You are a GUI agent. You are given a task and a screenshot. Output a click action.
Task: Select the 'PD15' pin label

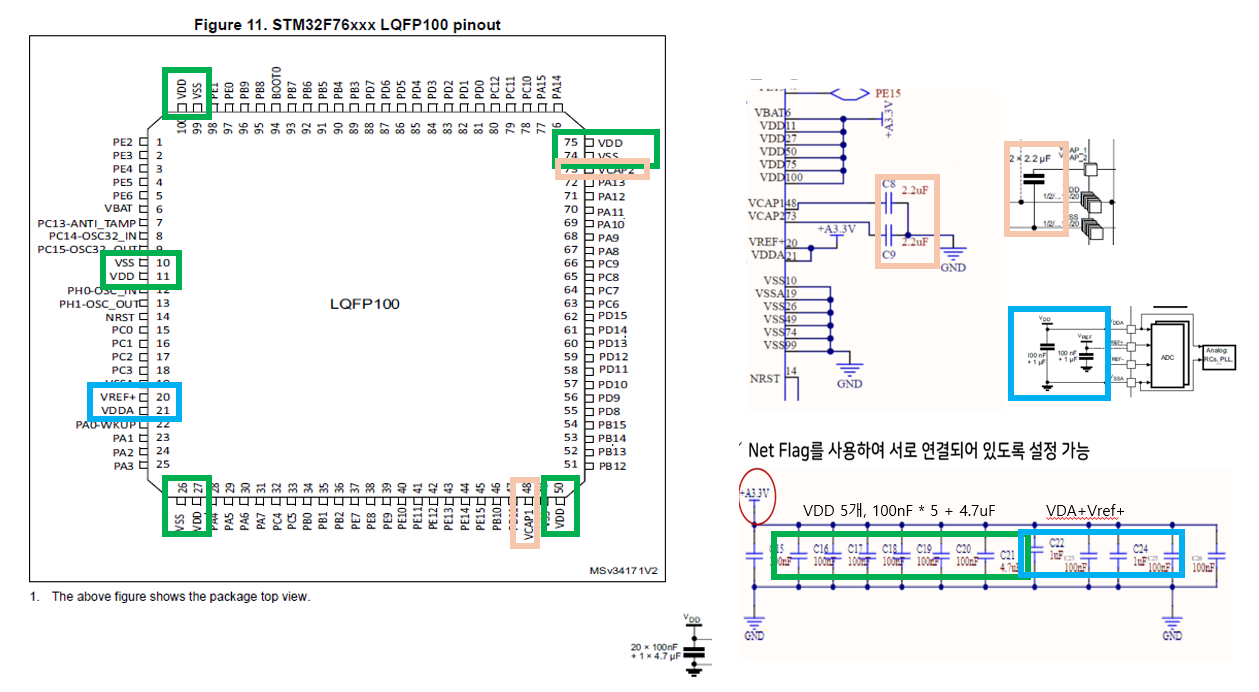tap(612, 316)
